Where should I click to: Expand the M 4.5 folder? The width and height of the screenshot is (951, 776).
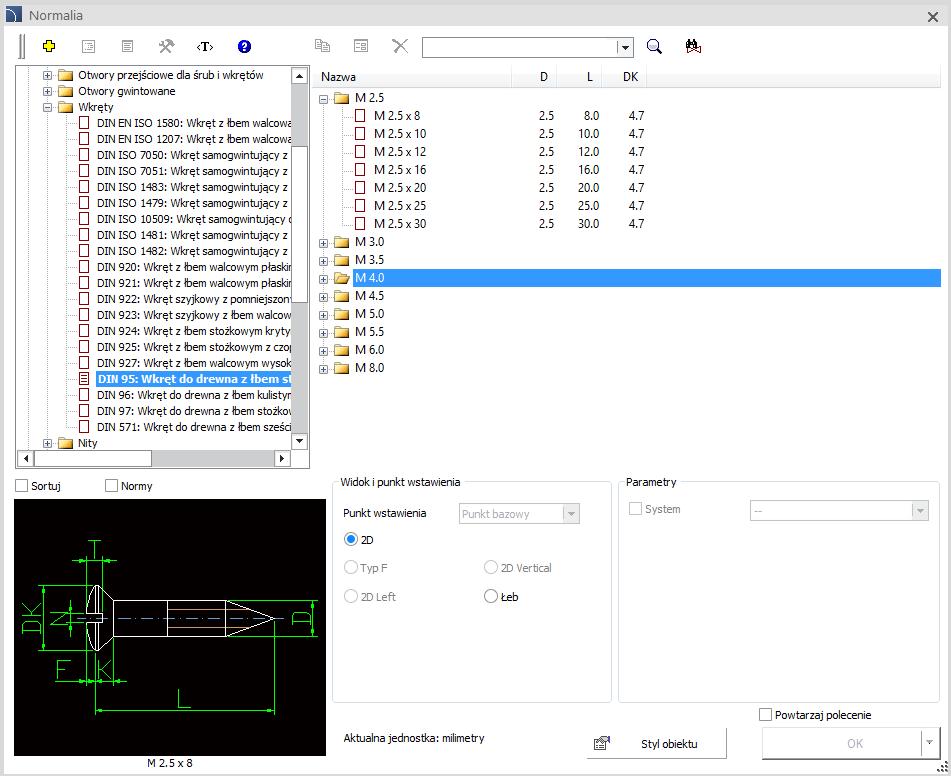323,297
